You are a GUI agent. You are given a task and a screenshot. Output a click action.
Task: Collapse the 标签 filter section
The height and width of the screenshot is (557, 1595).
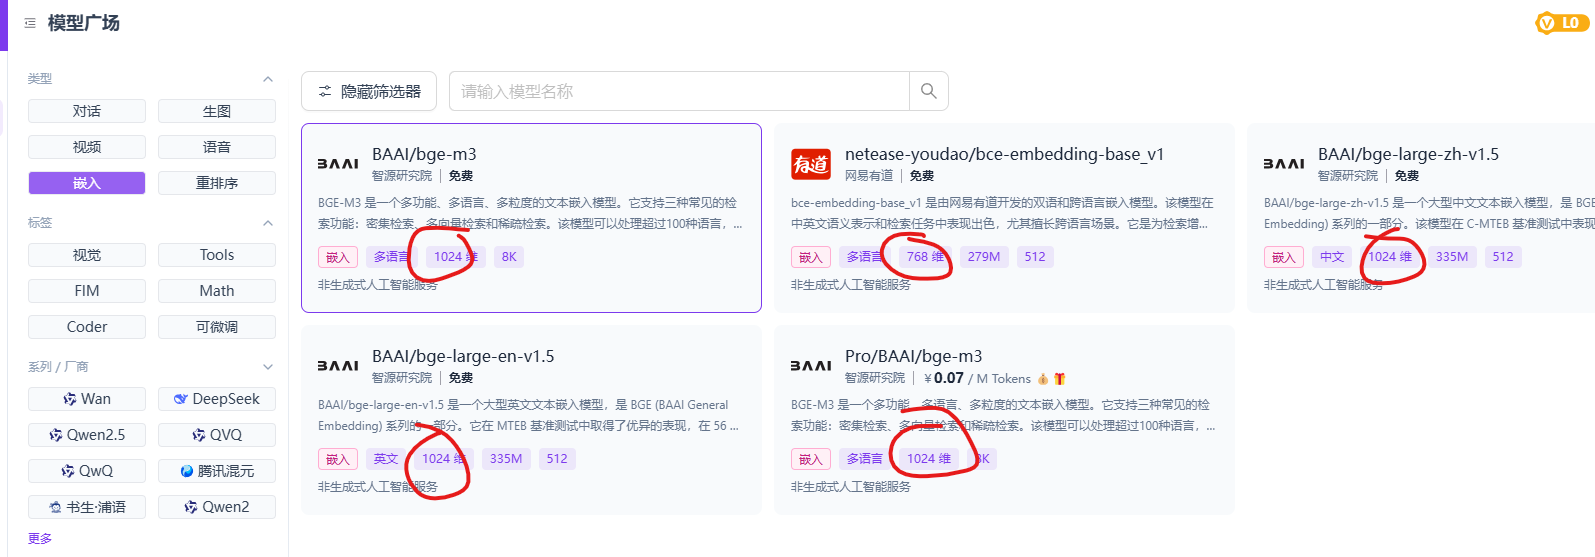pyautogui.click(x=268, y=223)
